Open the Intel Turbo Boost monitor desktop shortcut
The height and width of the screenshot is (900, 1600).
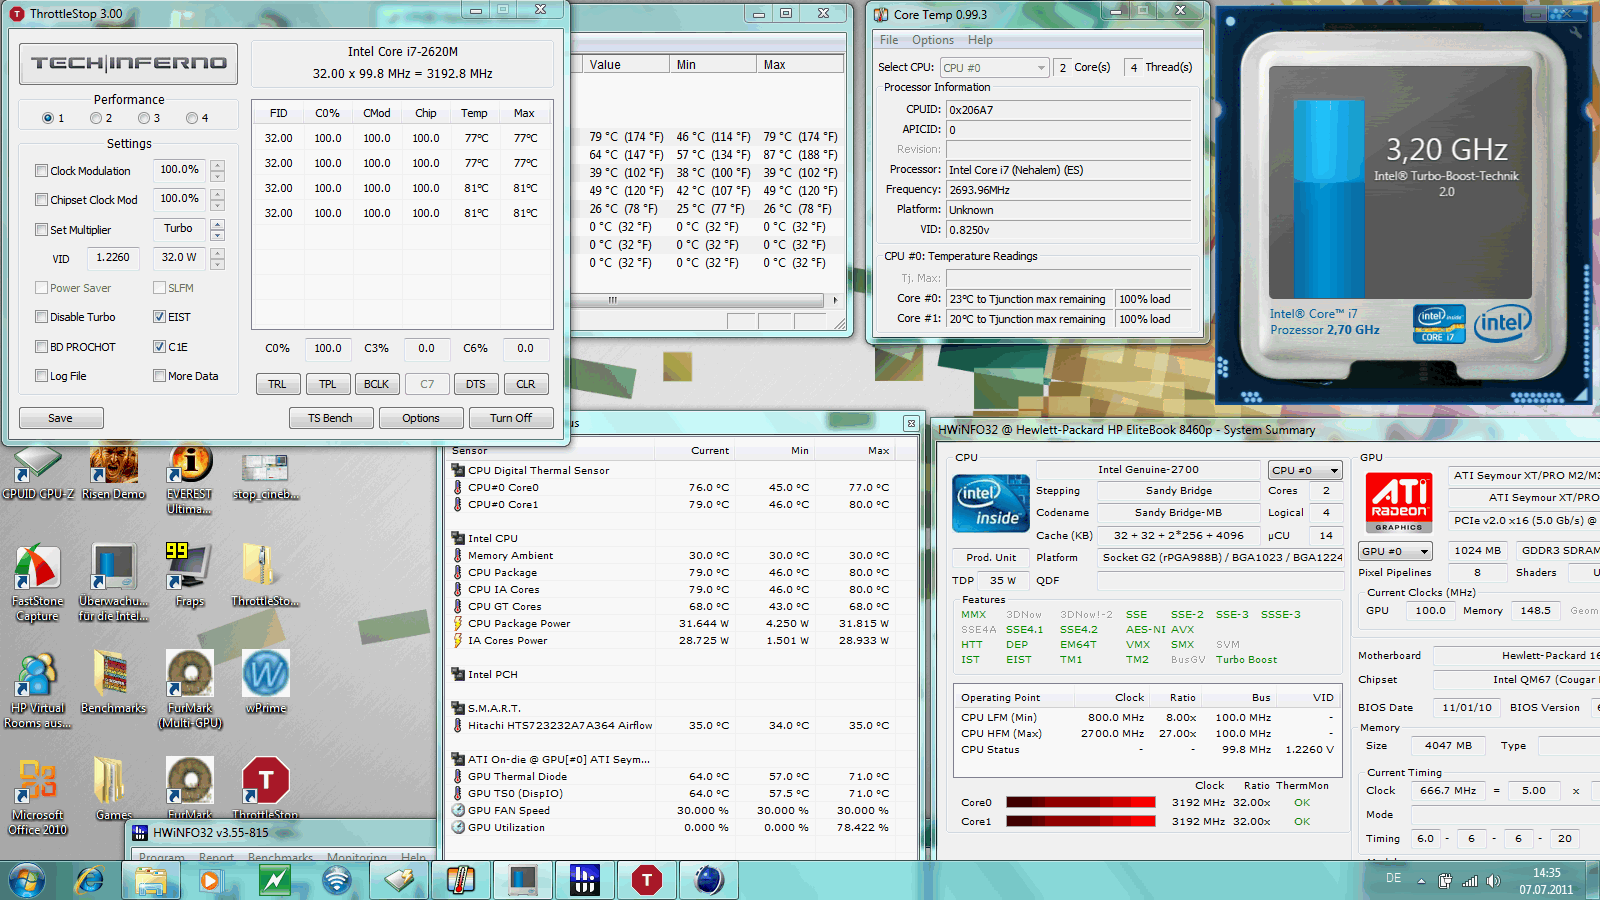point(113,583)
